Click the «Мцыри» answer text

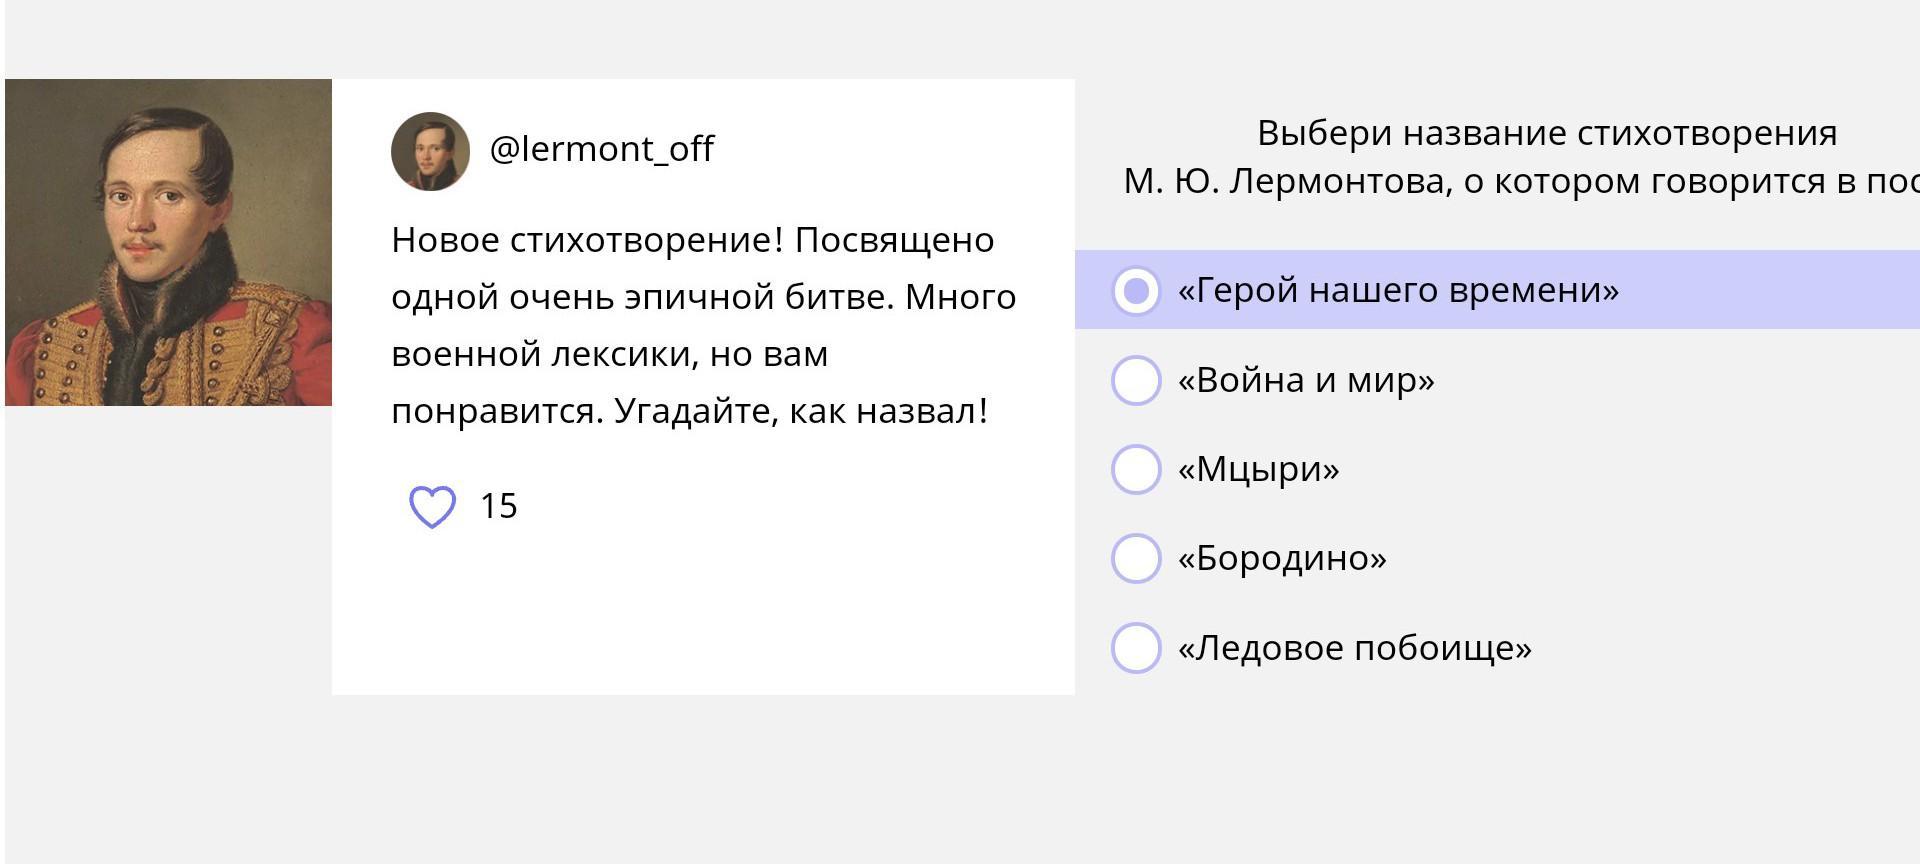[x=1258, y=469]
